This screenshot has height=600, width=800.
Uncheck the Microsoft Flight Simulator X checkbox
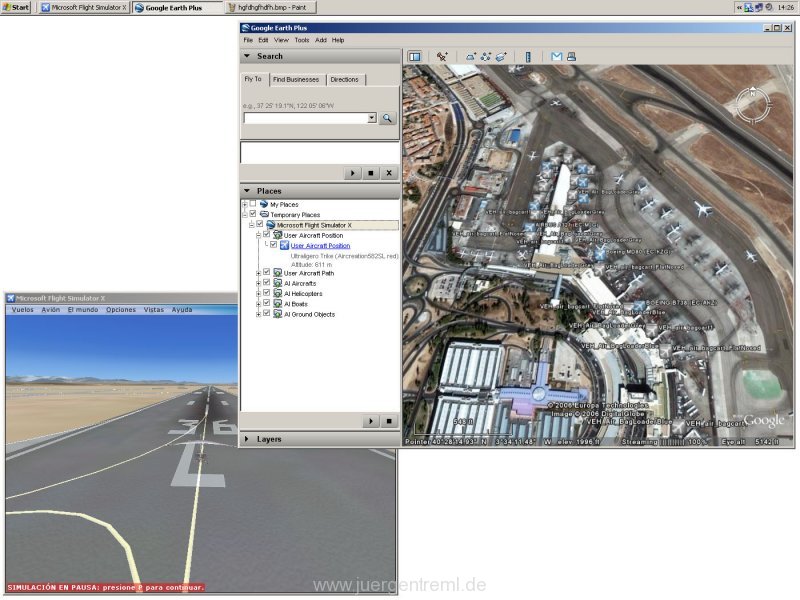coord(260,224)
